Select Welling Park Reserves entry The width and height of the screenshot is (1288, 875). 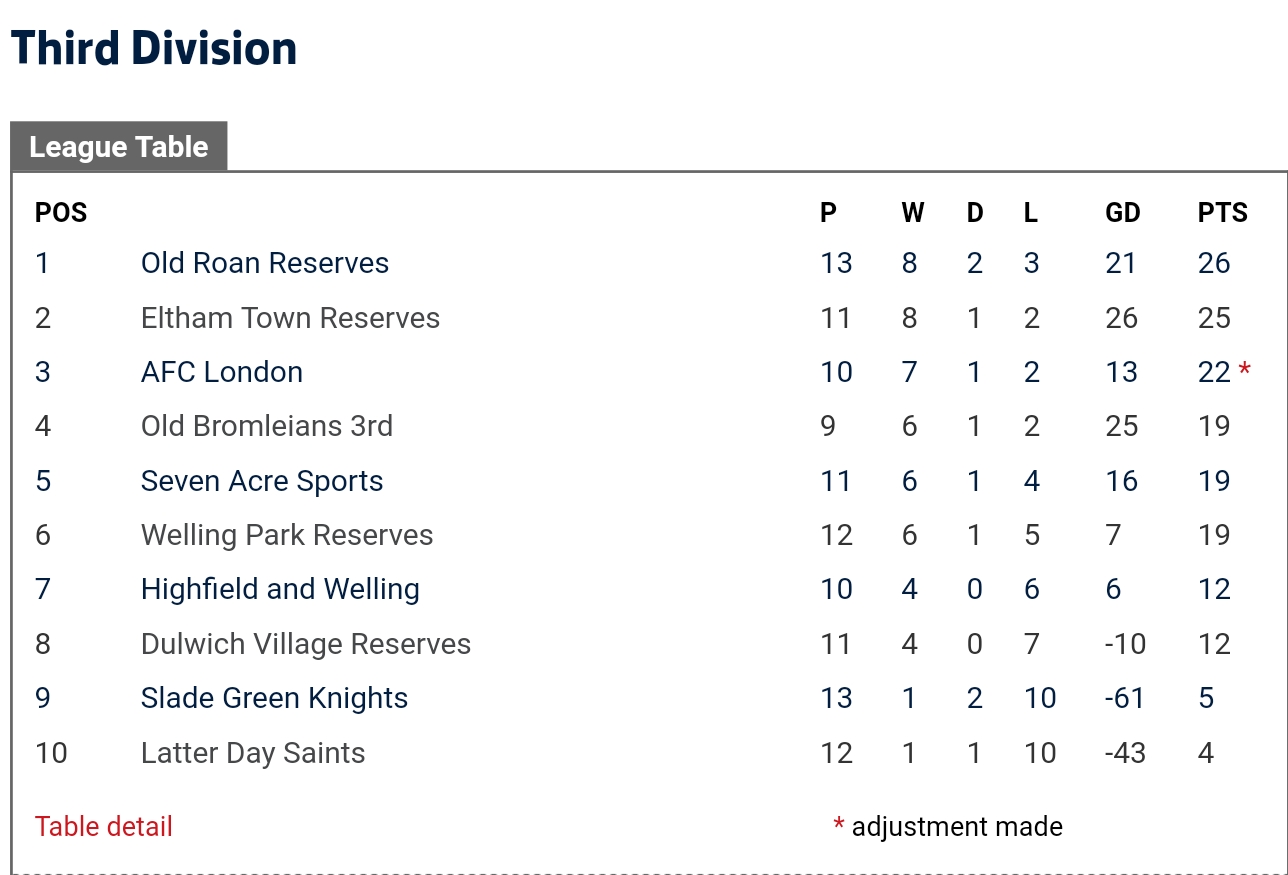coord(287,535)
